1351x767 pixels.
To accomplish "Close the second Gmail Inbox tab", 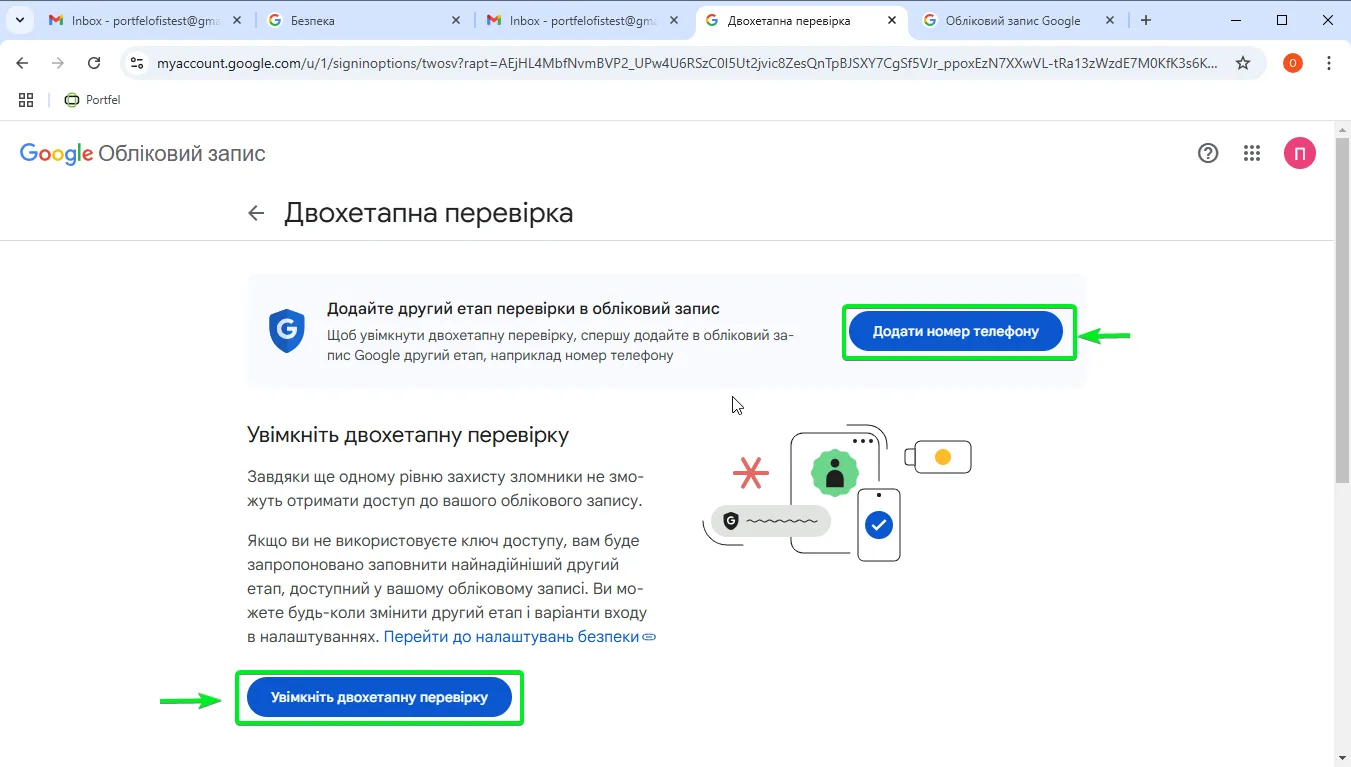I will (674, 20).
